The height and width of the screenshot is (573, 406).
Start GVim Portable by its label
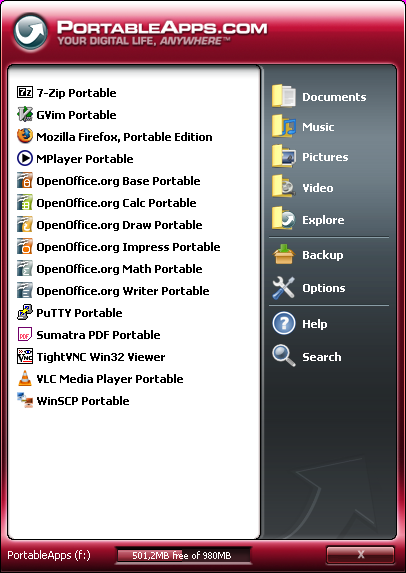76,115
